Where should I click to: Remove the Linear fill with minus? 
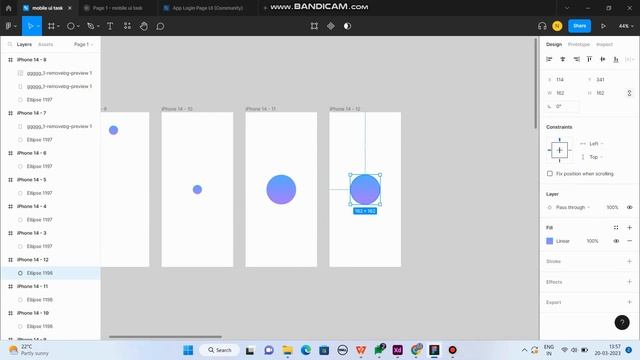(x=629, y=241)
